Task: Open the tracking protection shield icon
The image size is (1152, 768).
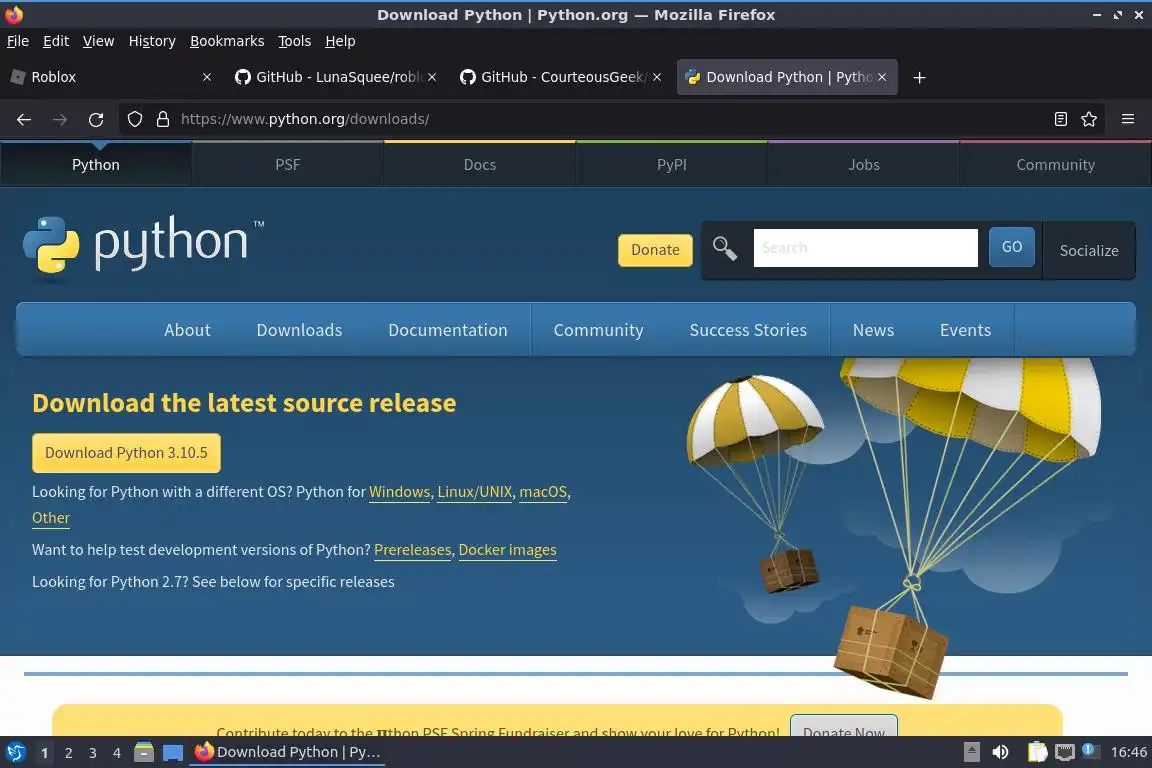Action: coord(134,119)
